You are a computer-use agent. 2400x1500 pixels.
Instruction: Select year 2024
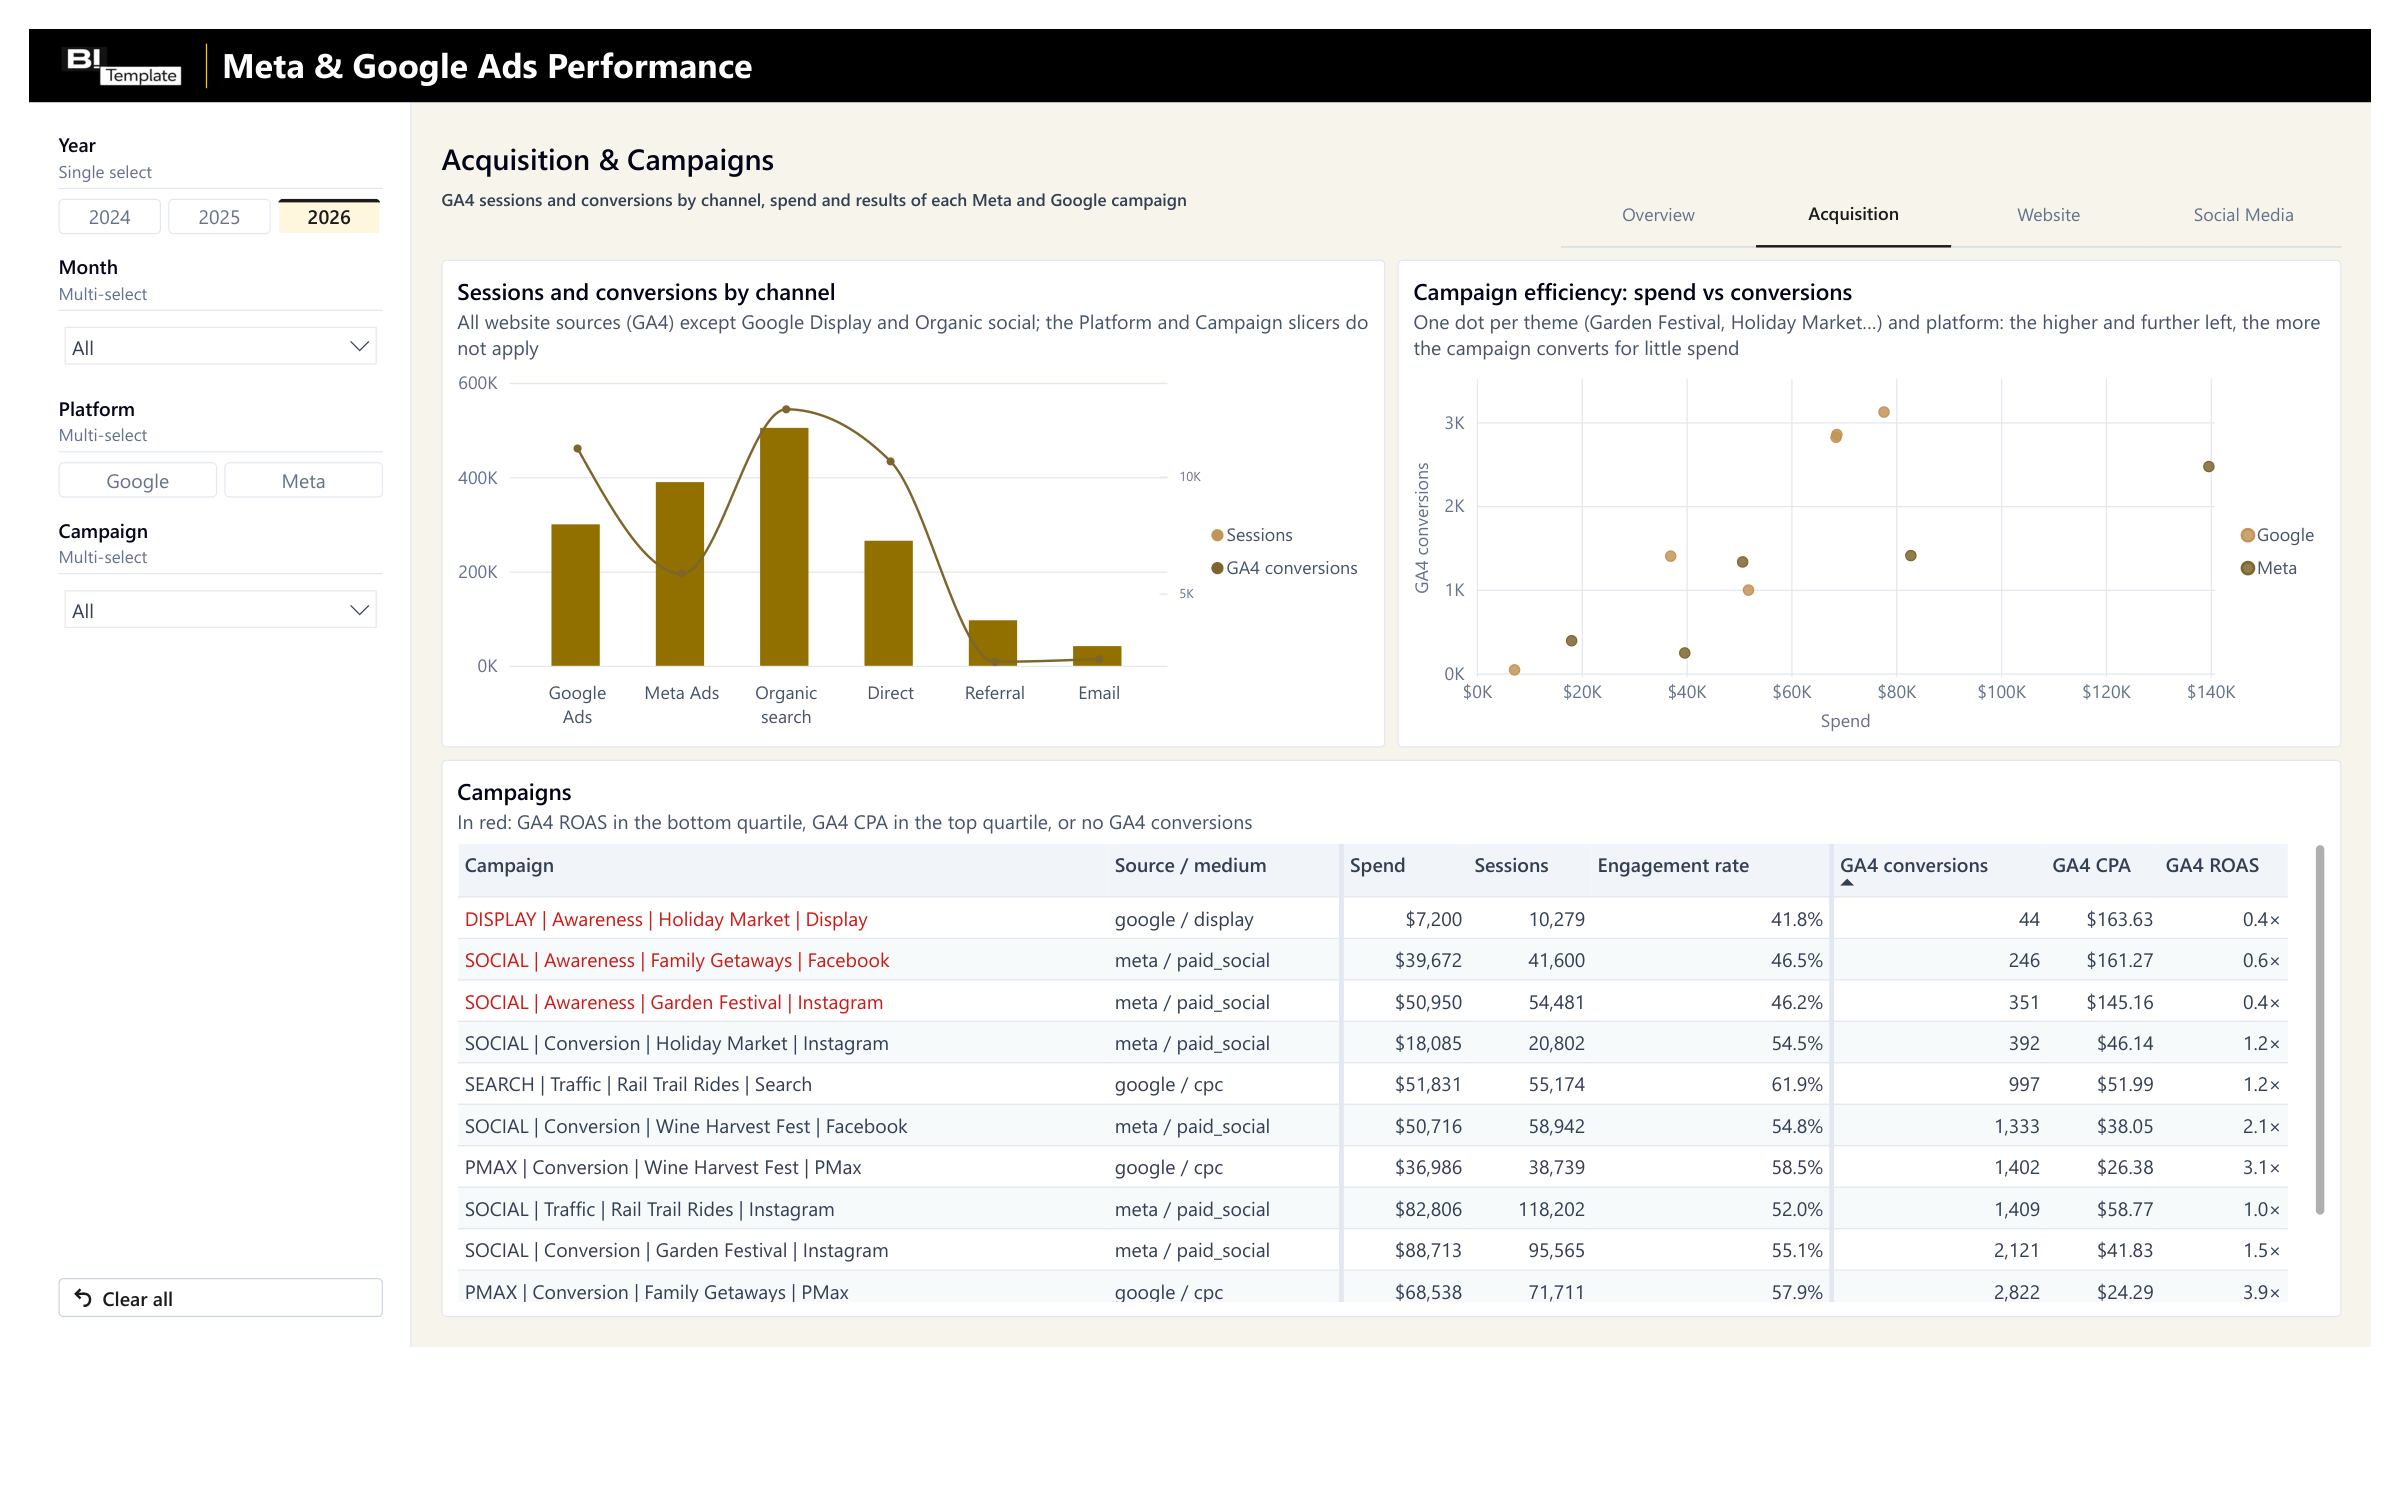[109, 217]
